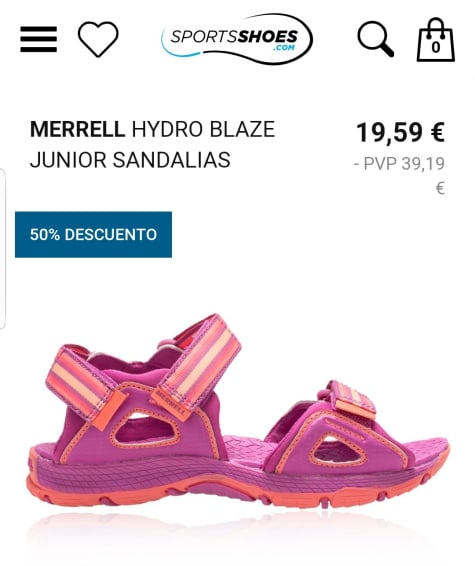
Task: Open the side drawer handle at left edge
Action: pos(3,249)
